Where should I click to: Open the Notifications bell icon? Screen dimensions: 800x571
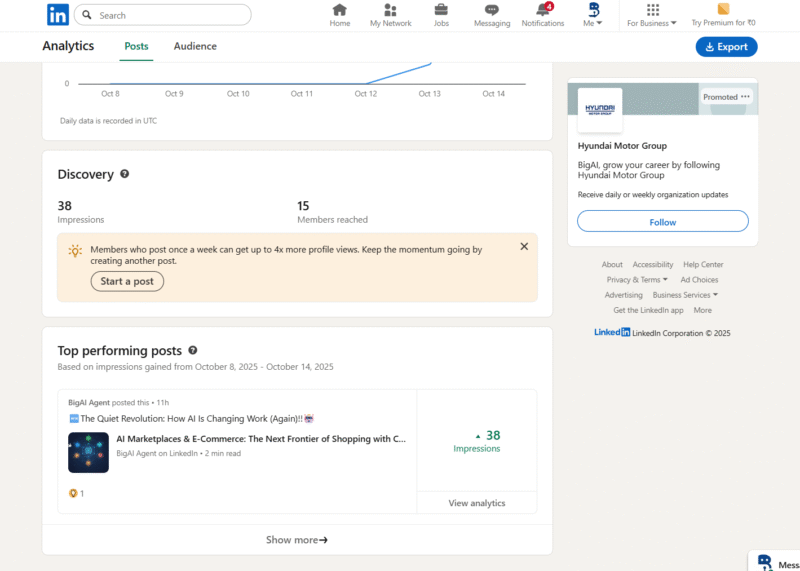point(543,10)
